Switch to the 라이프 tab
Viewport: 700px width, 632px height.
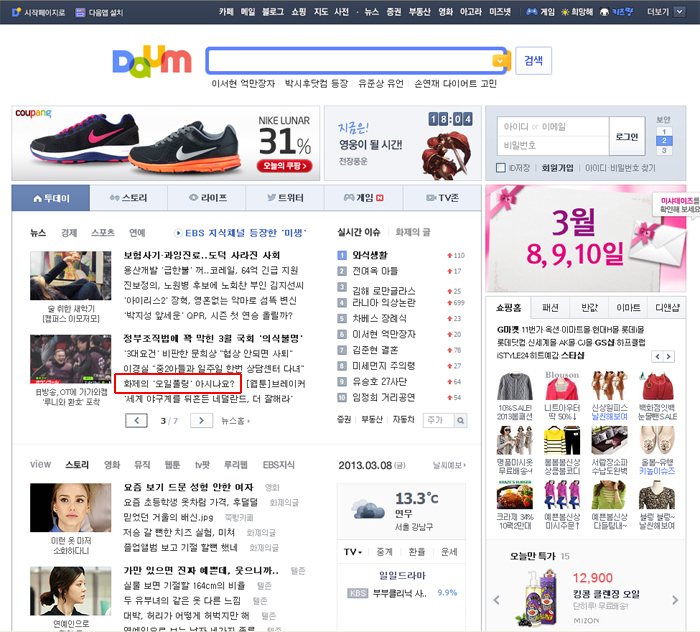(x=207, y=198)
